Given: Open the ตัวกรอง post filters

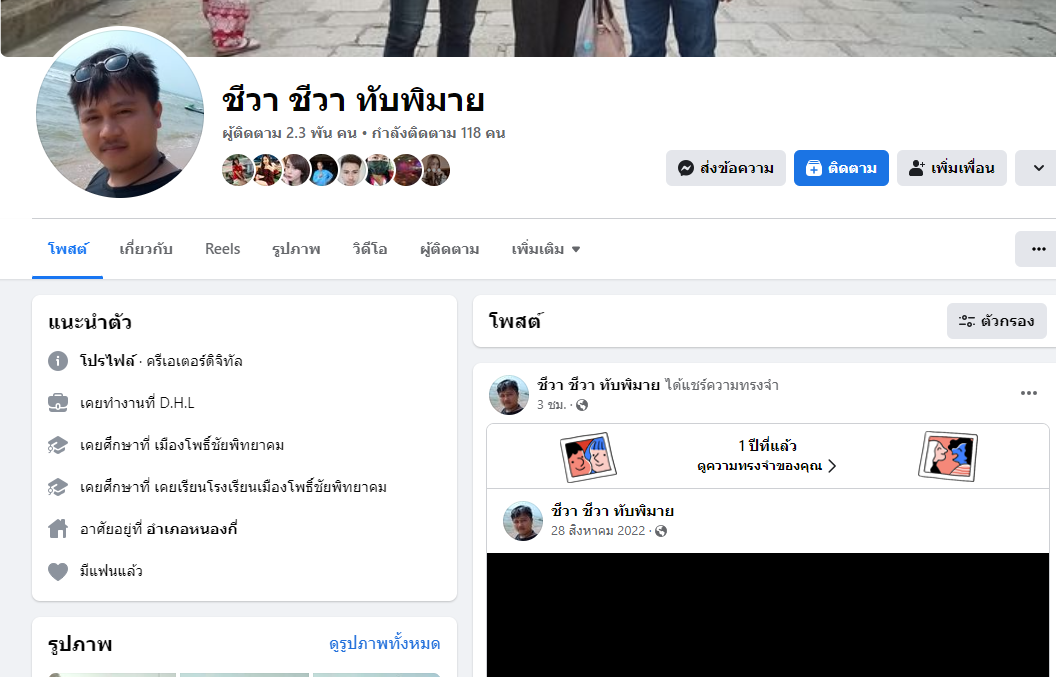Looking at the screenshot, I should pos(996,321).
